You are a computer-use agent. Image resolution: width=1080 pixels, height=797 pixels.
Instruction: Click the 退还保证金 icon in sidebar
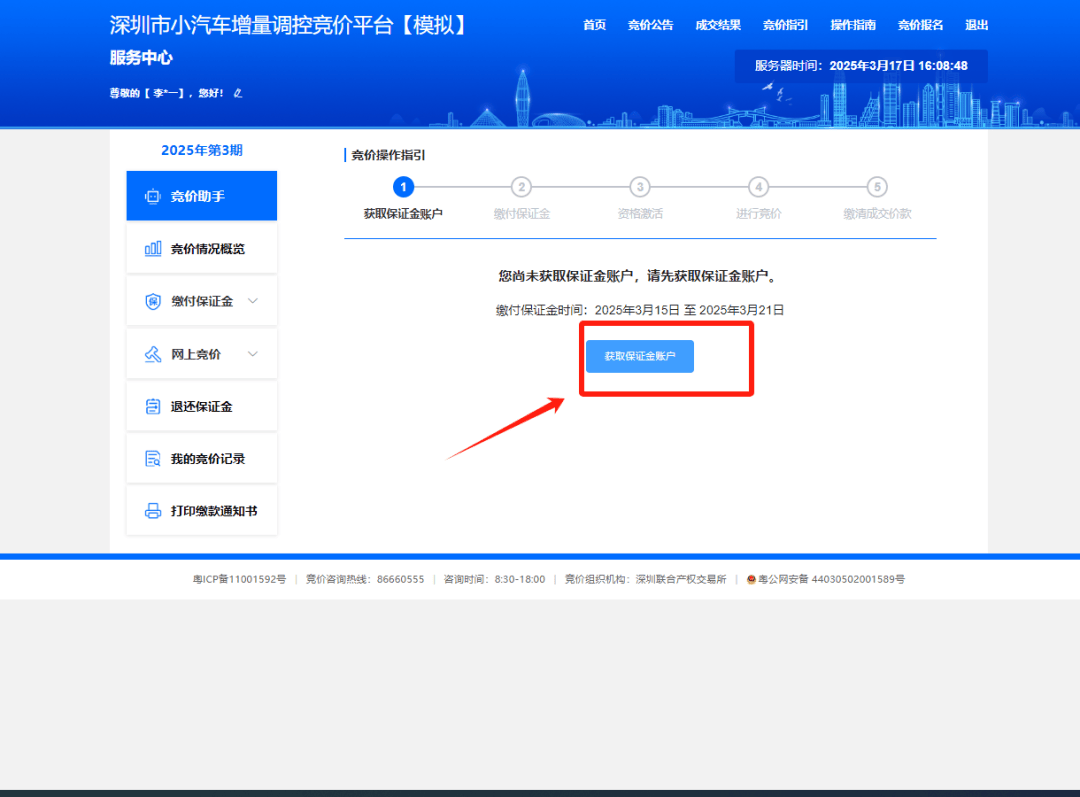point(153,407)
